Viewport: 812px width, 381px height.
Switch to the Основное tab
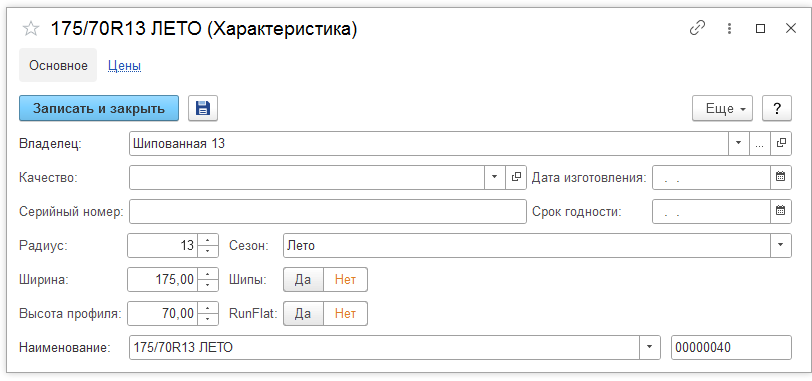coord(58,66)
